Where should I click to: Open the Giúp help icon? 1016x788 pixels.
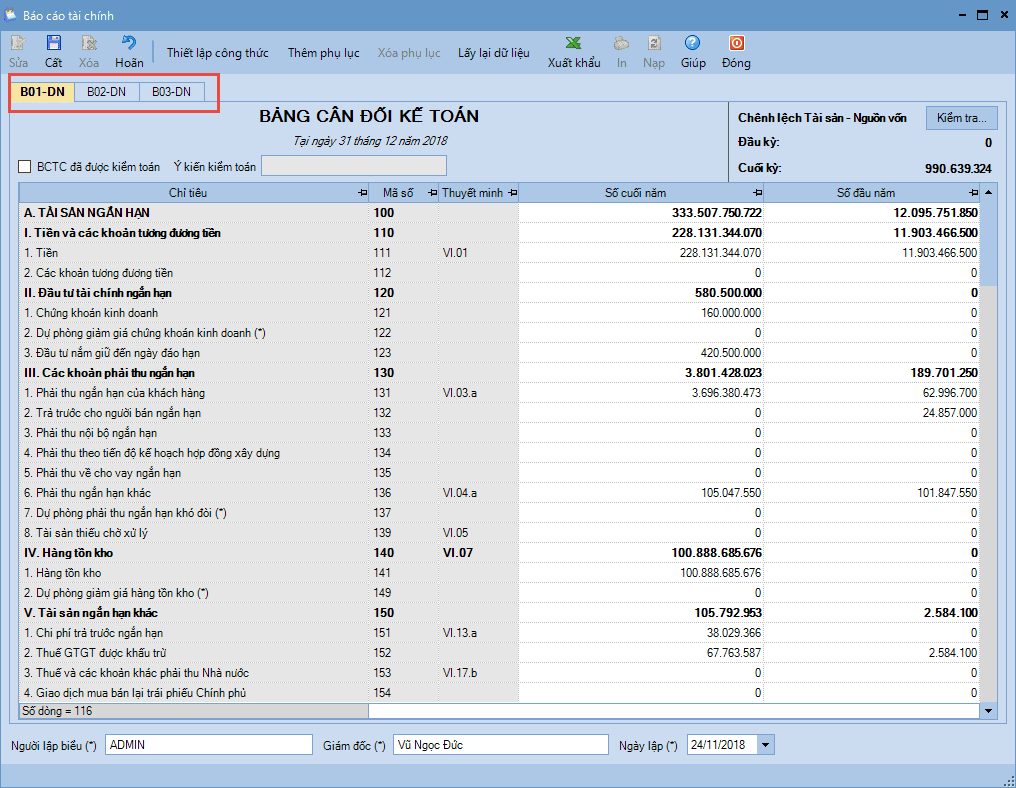(692, 43)
